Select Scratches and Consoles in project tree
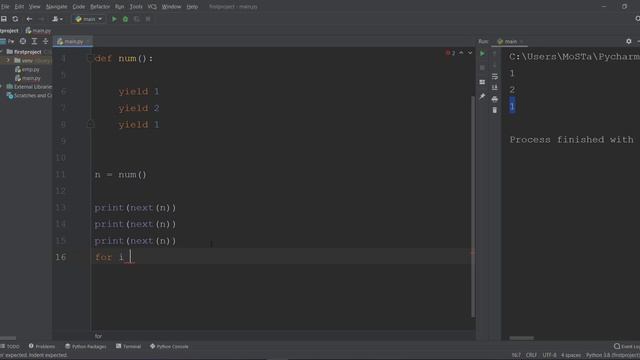The height and width of the screenshot is (360, 640). tap(29, 96)
